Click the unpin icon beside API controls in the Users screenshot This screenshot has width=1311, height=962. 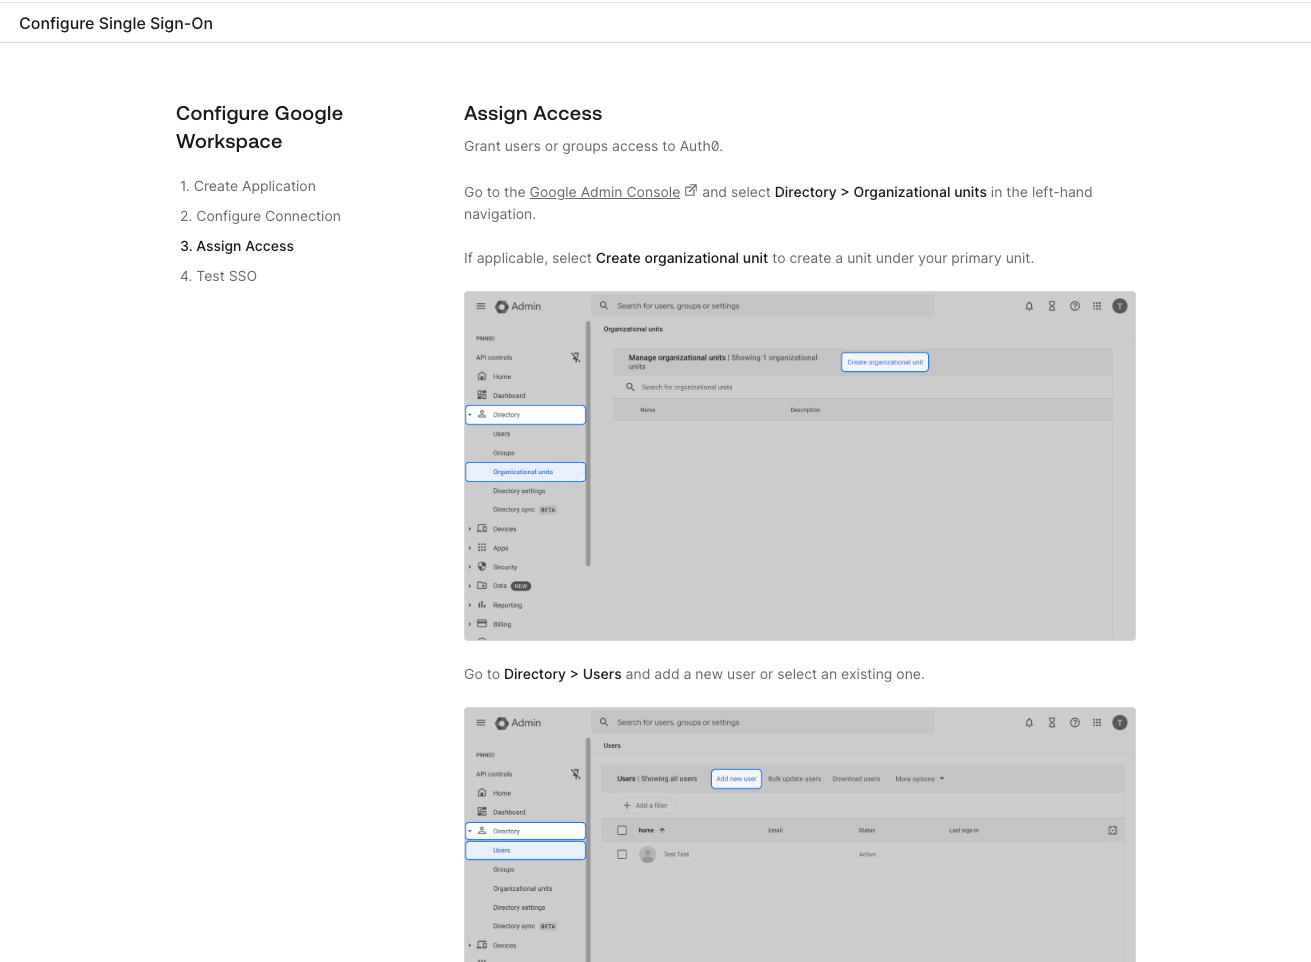tap(575, 774)
